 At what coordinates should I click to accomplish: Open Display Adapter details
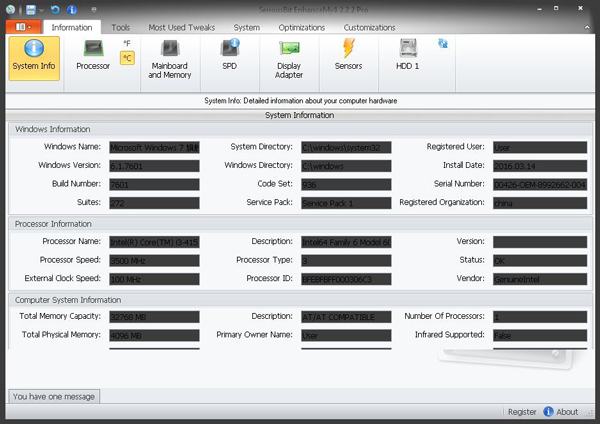[x=289, y=60]
